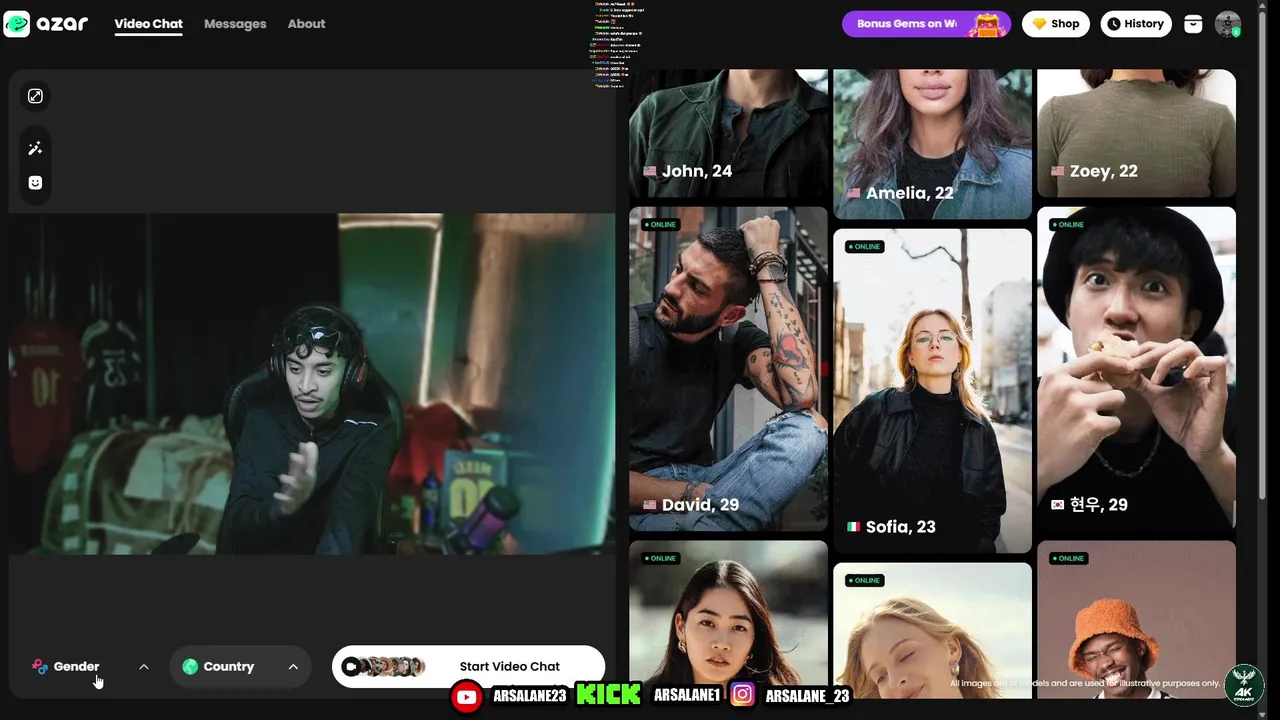Open the gem Shop
Screen dimensions: 1280x720
1055,24
